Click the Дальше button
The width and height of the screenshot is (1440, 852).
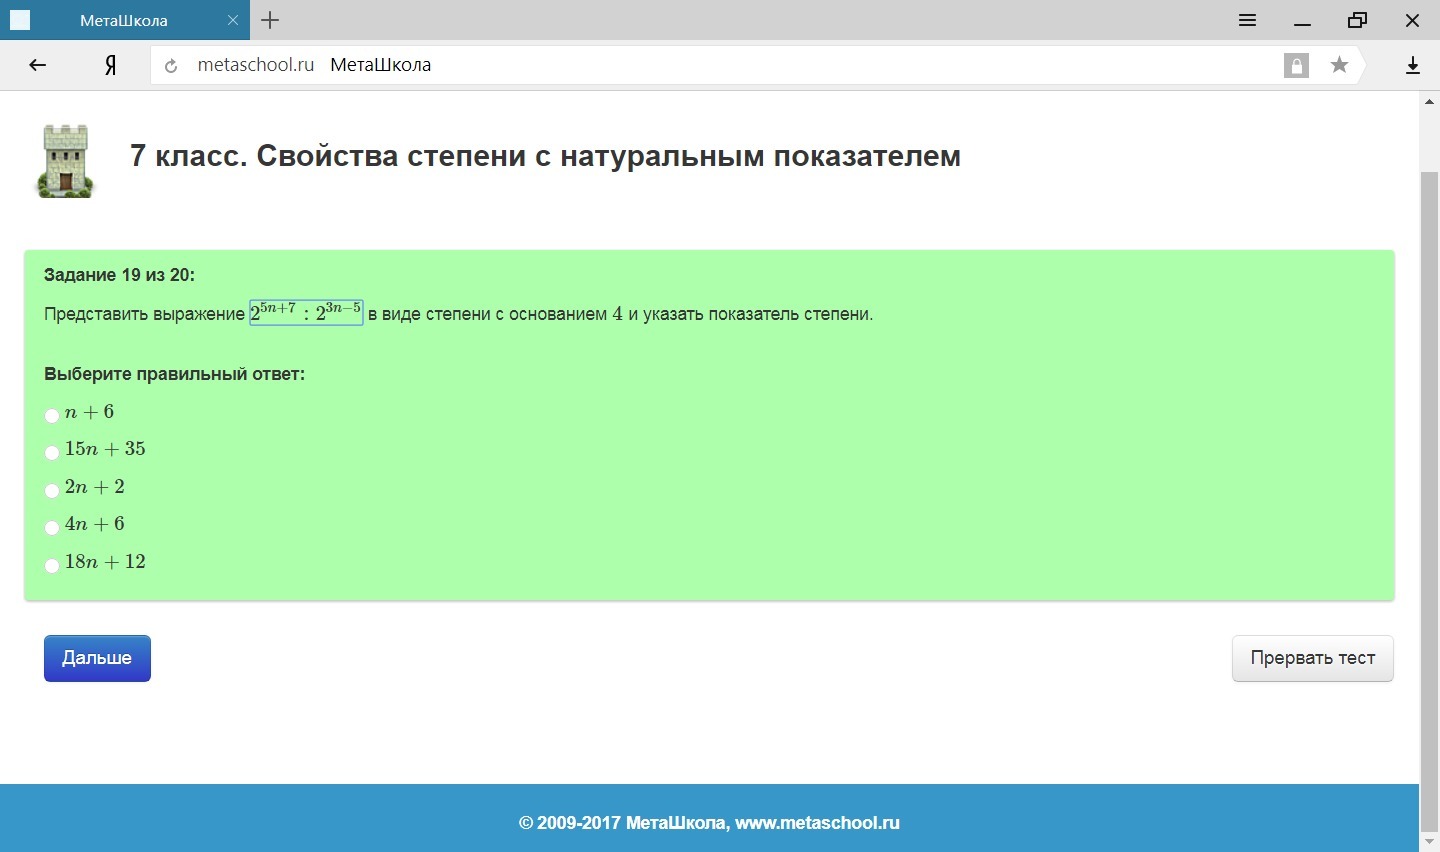pos(97,658)
